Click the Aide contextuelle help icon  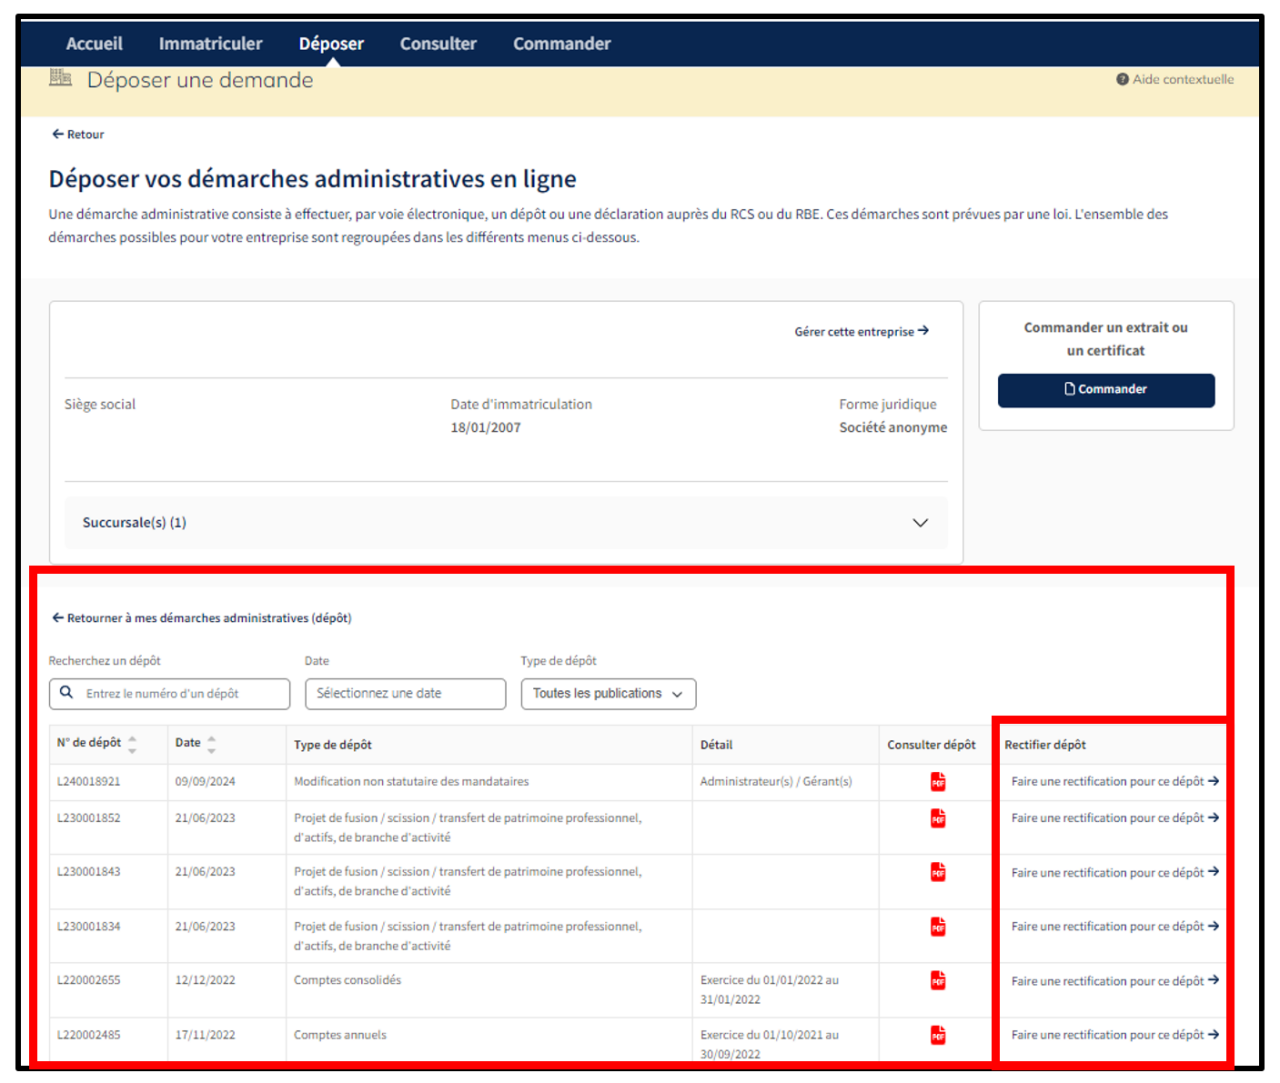1122,80
